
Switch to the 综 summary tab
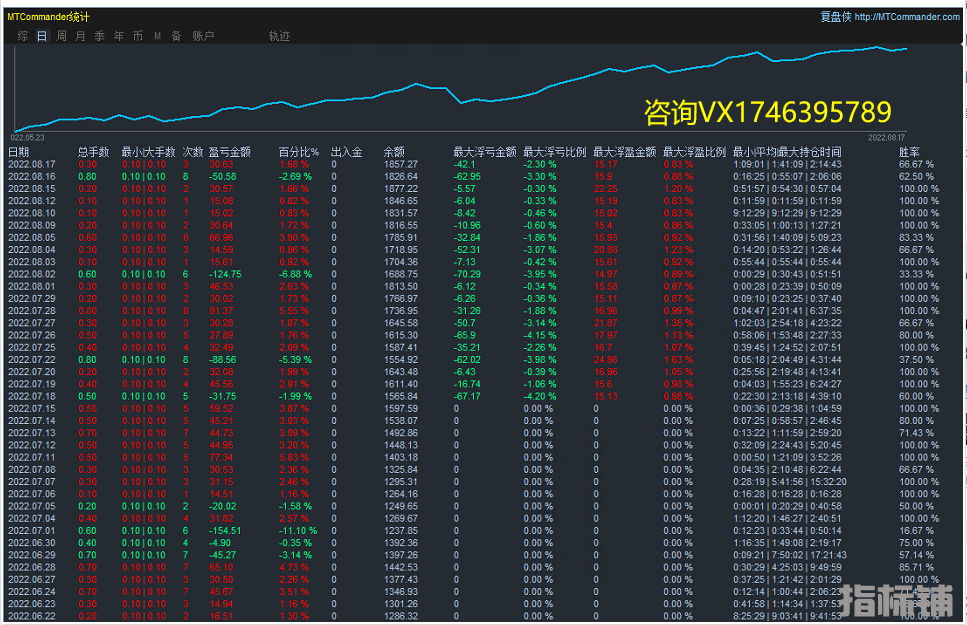(x=22, y=36)
